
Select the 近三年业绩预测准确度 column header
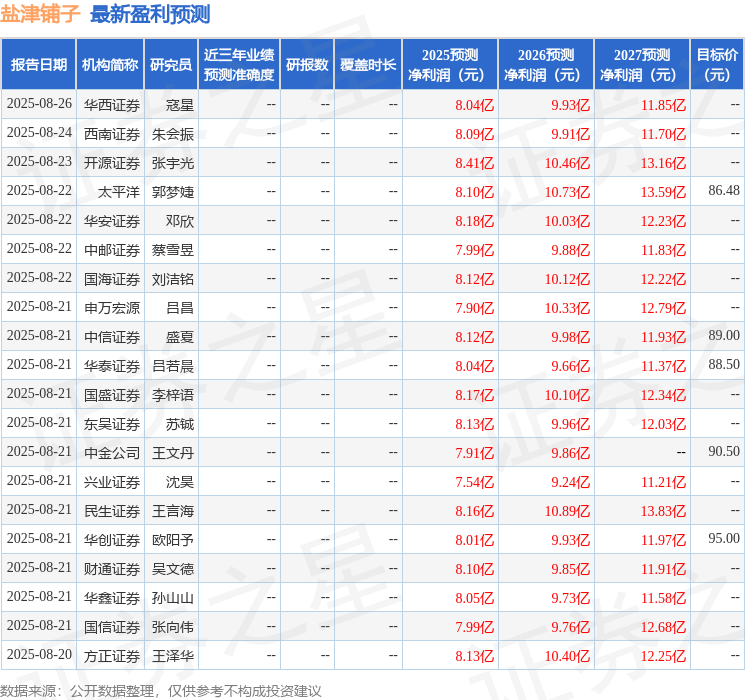(239, 64)
